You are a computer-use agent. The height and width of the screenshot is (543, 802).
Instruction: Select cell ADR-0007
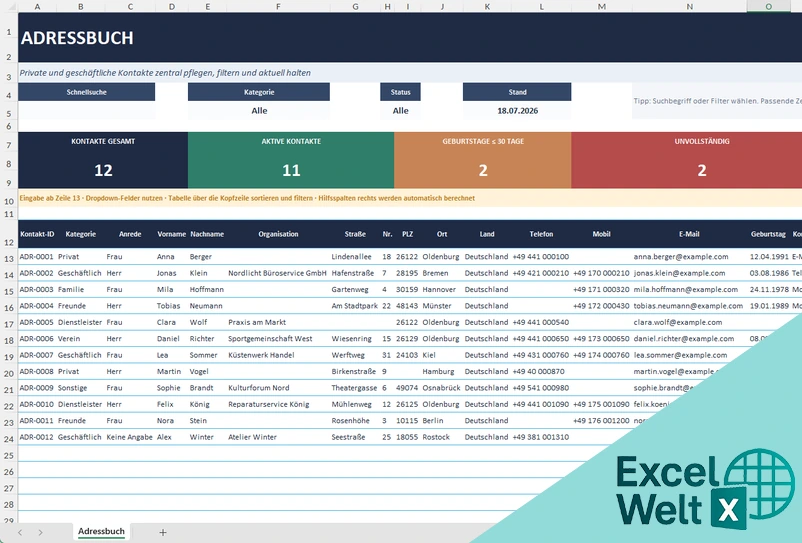pyautogui.click(x=37, y=355)
